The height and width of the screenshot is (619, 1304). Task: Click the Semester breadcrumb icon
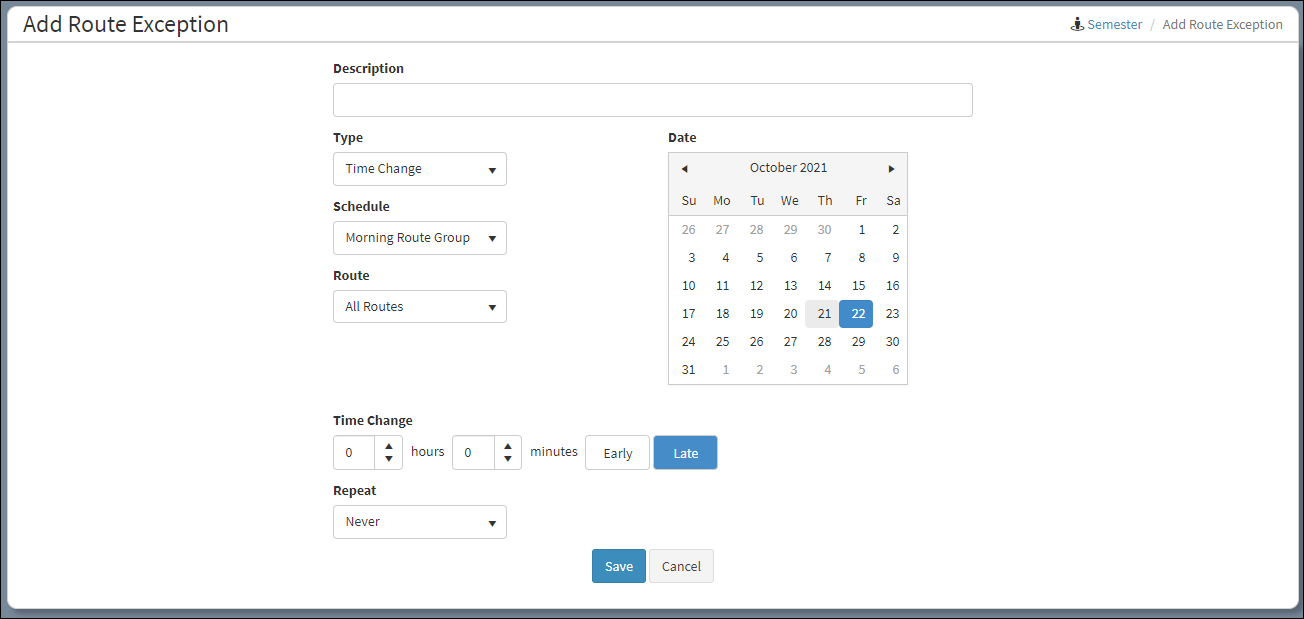(1077, 25)
